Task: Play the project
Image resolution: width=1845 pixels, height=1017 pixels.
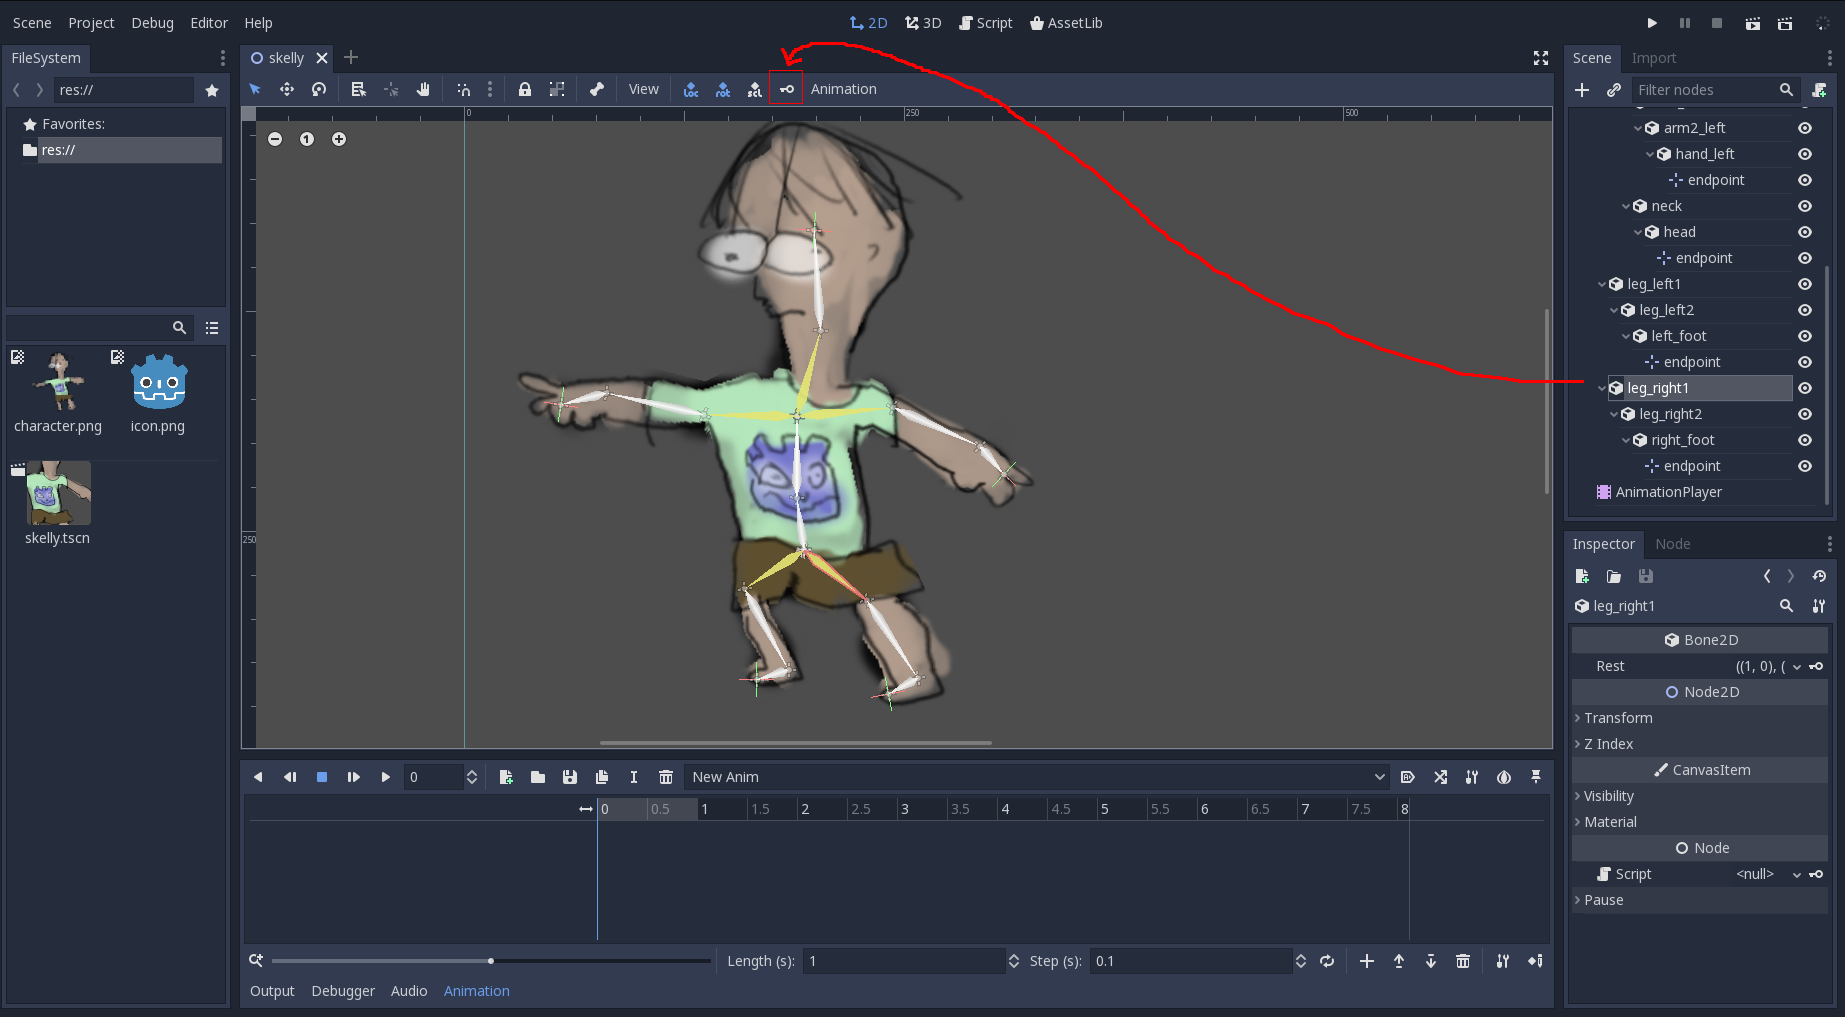Action: tap(1652, 23)
